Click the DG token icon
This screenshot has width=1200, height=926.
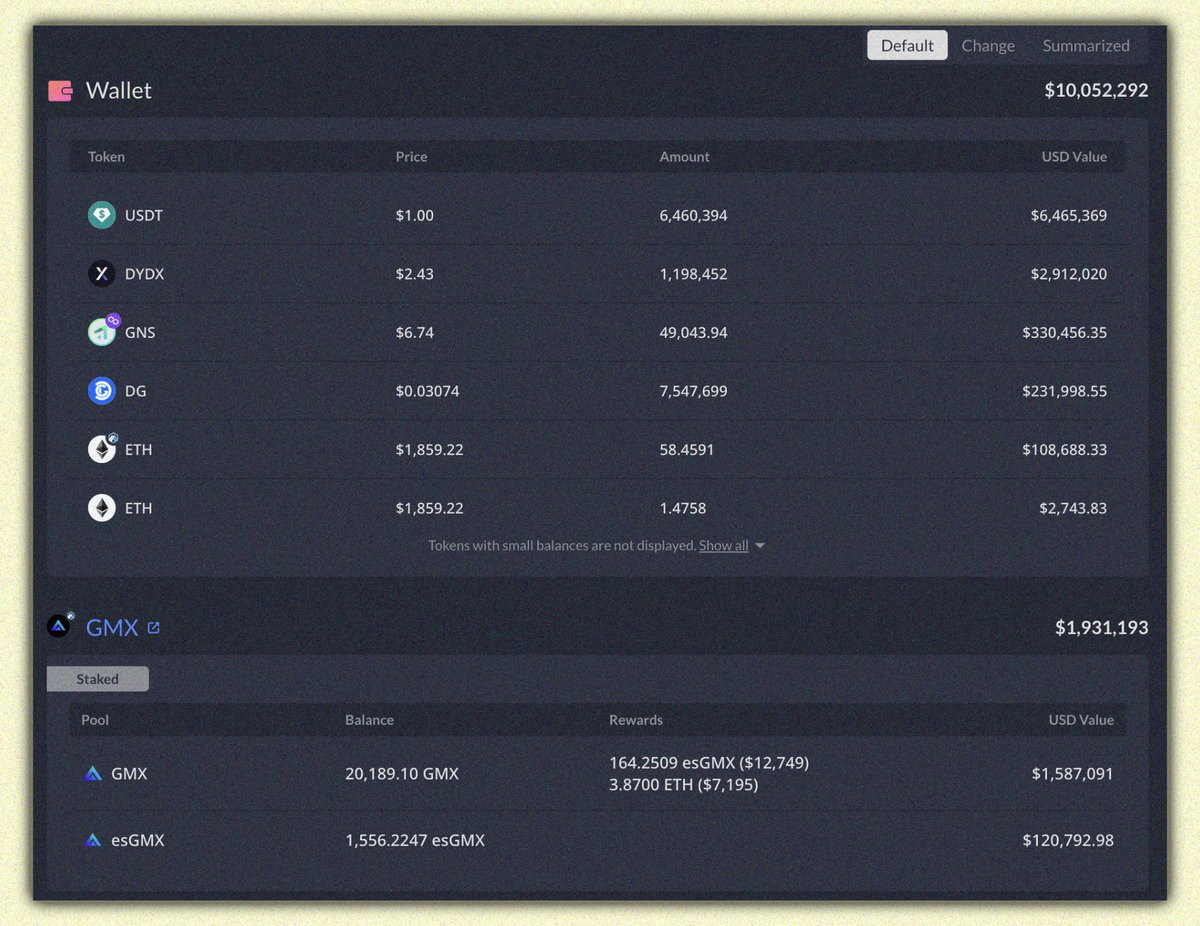(x=101, y=391)
